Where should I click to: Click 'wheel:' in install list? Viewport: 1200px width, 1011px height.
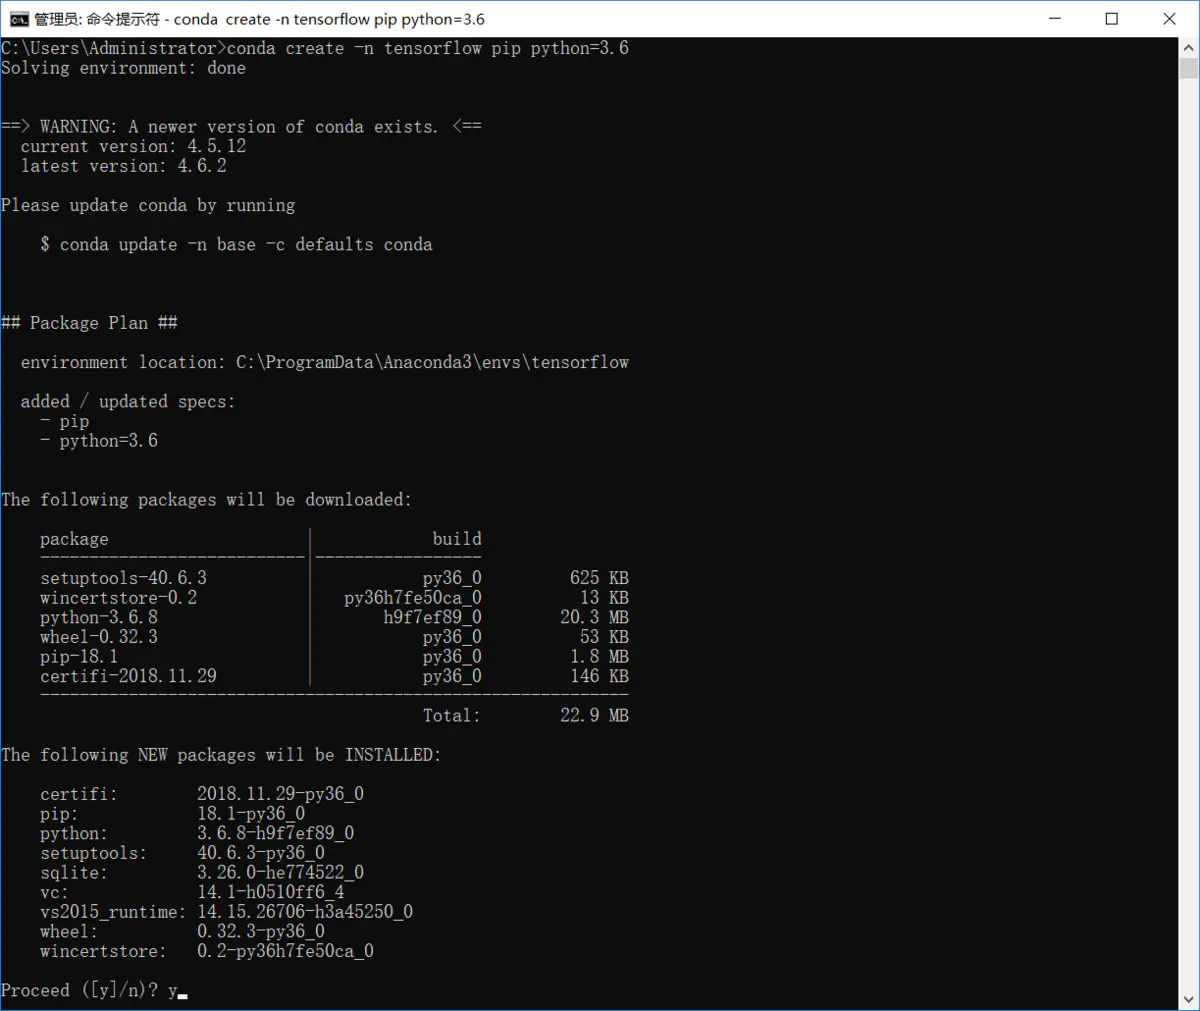[x=69, y=932]
